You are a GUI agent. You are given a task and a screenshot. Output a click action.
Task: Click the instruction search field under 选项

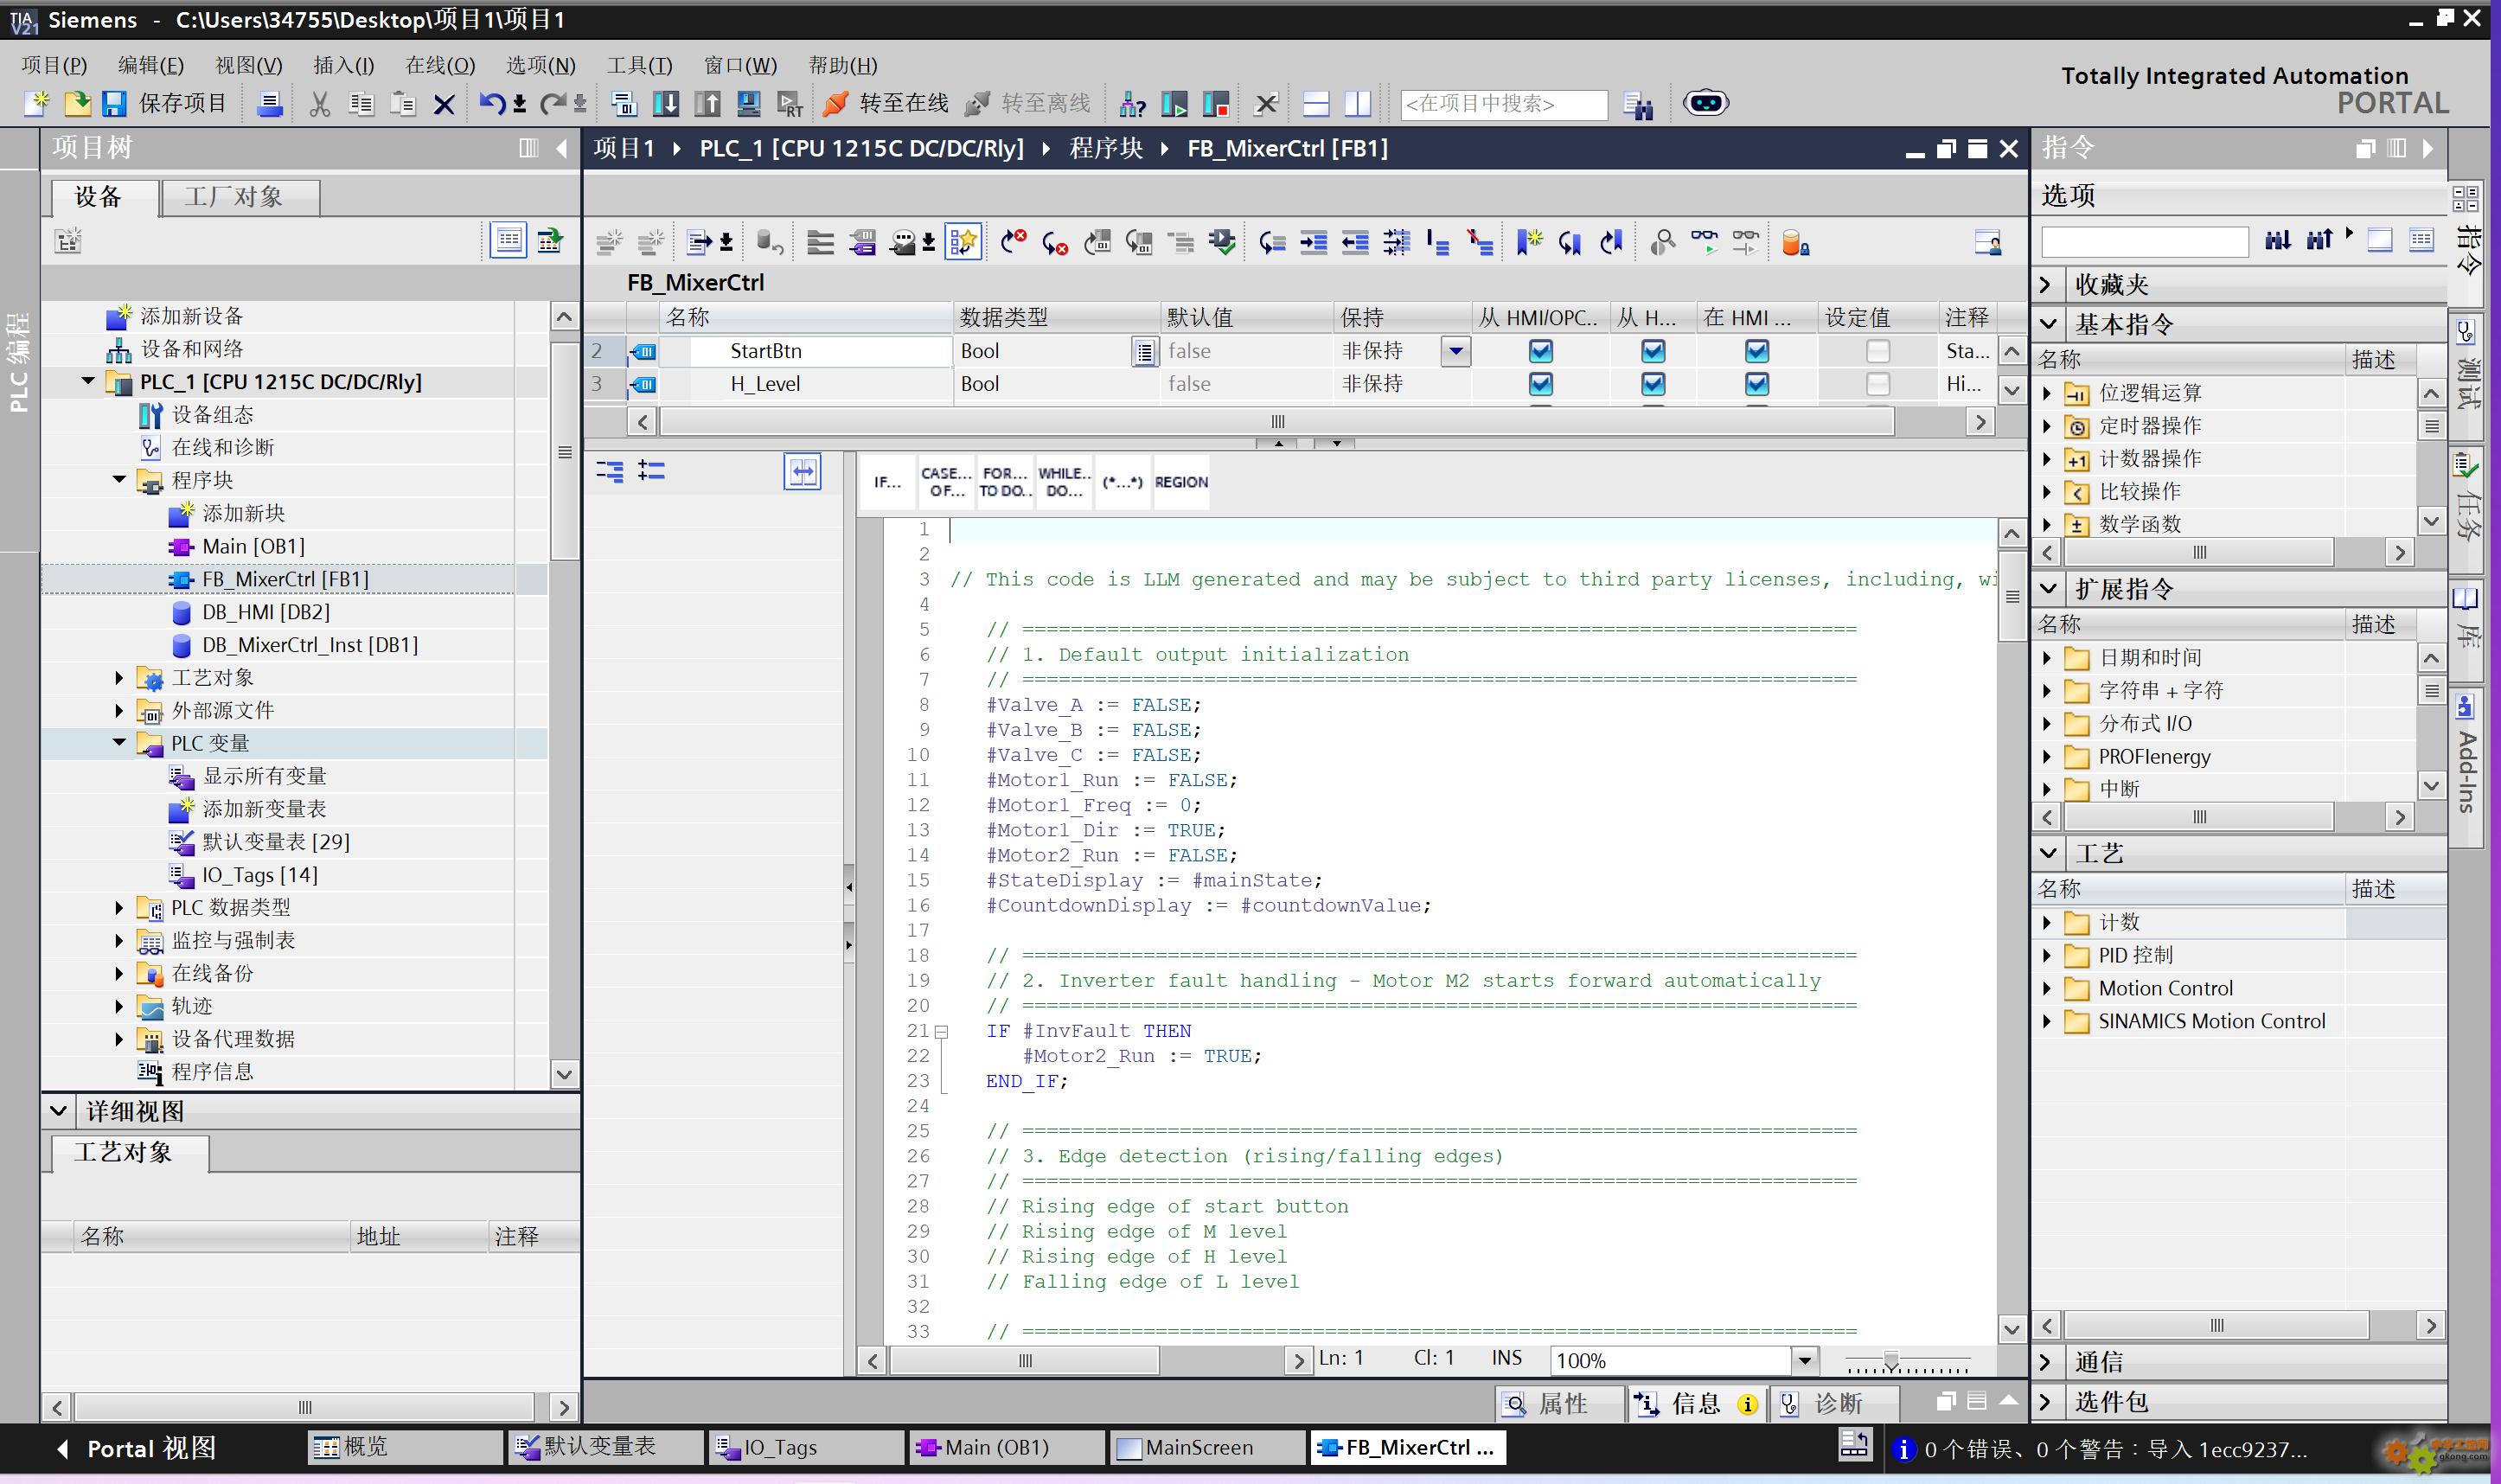(2144, 241)
